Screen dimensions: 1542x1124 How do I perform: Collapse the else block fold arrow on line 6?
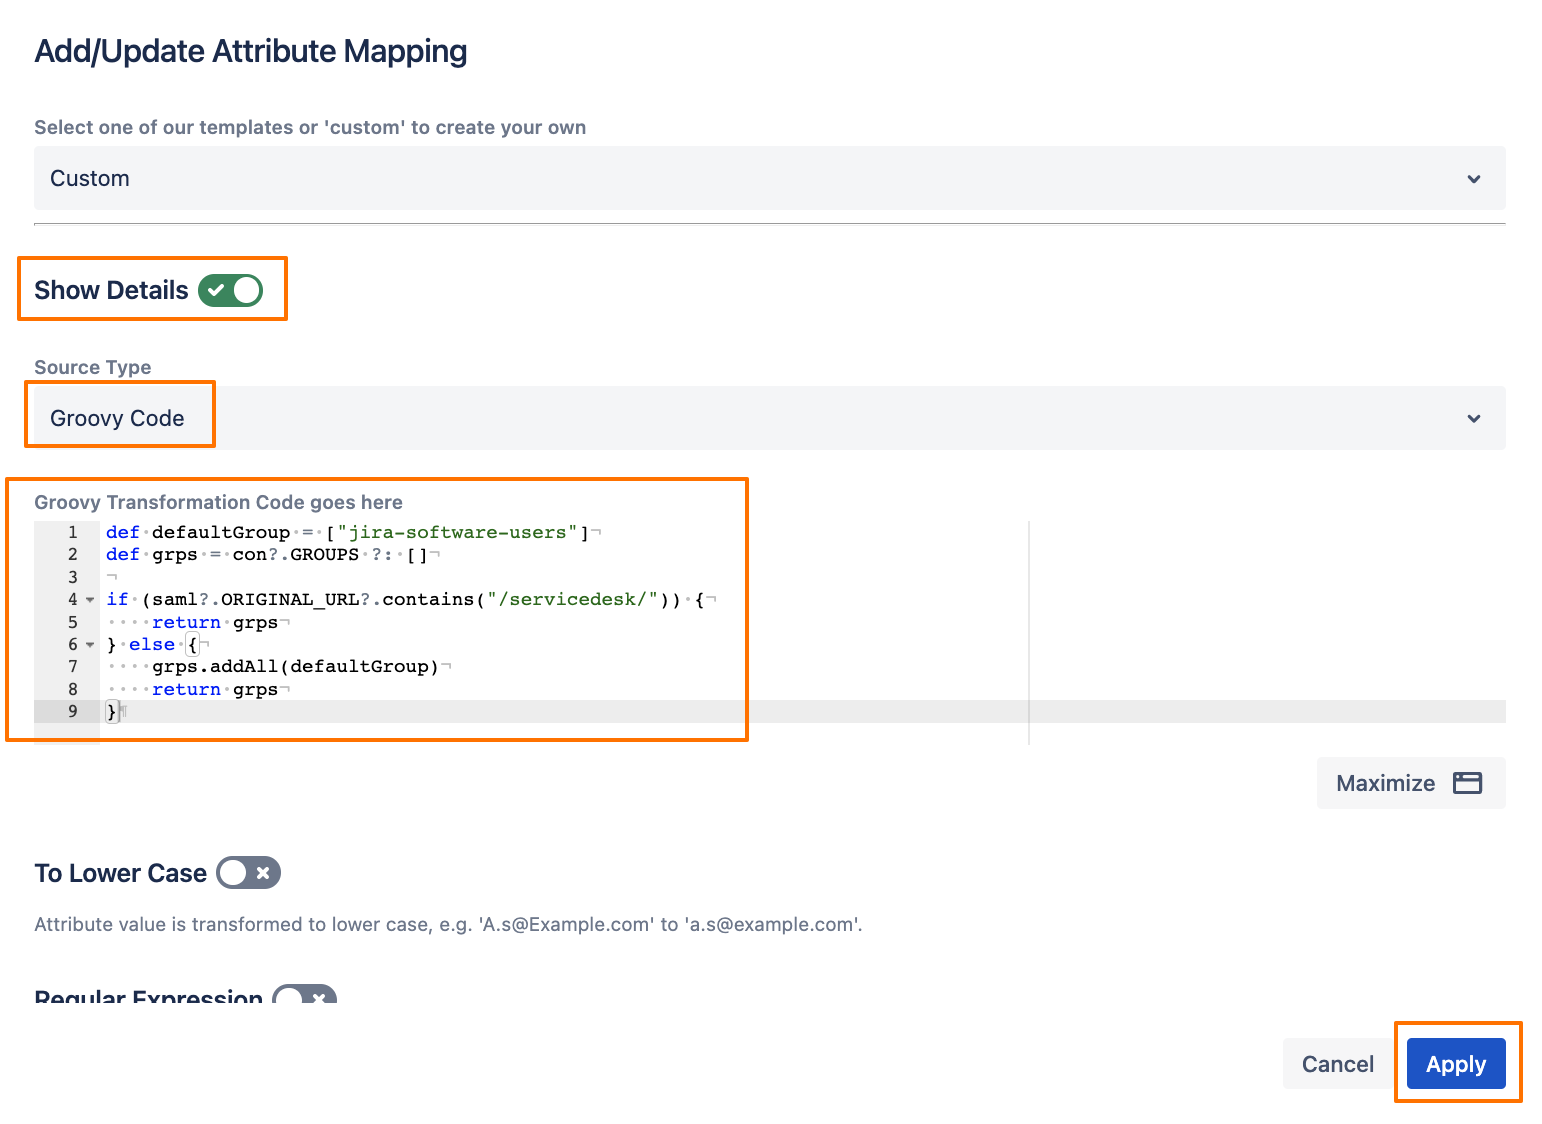90,645
